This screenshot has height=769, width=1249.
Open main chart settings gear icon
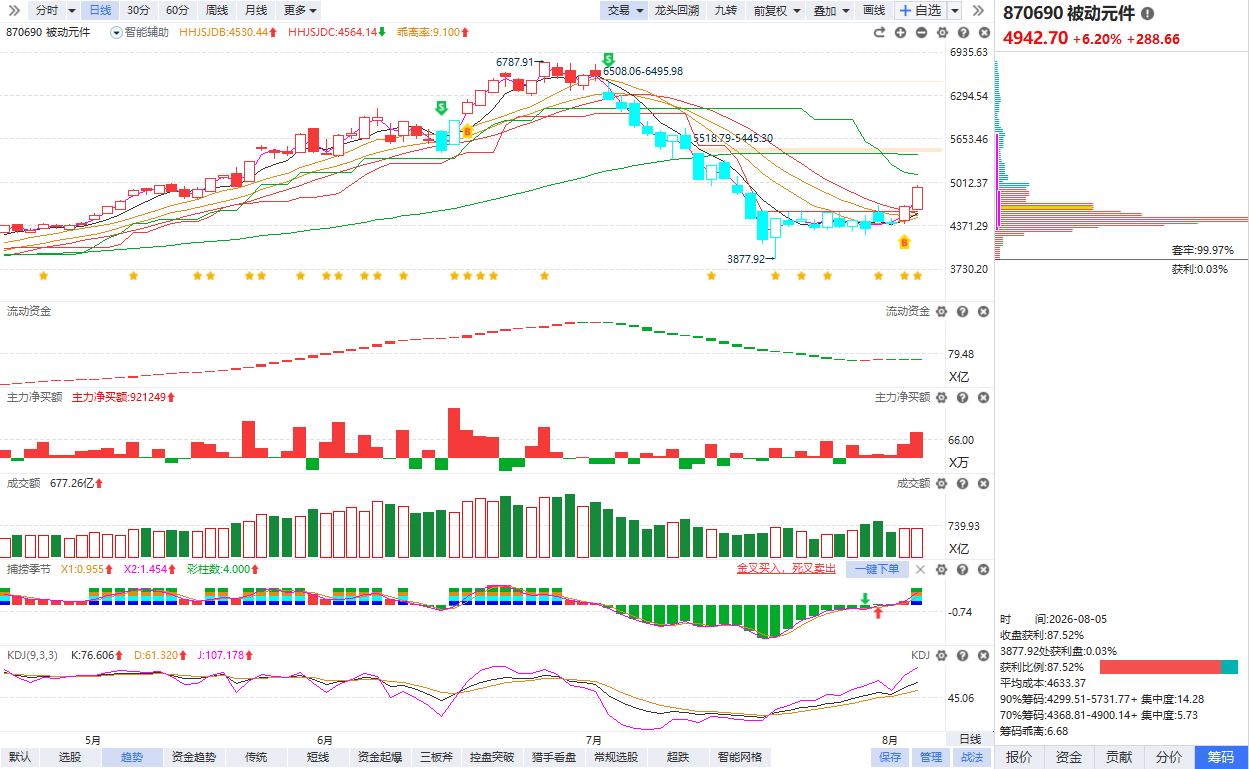941,32
